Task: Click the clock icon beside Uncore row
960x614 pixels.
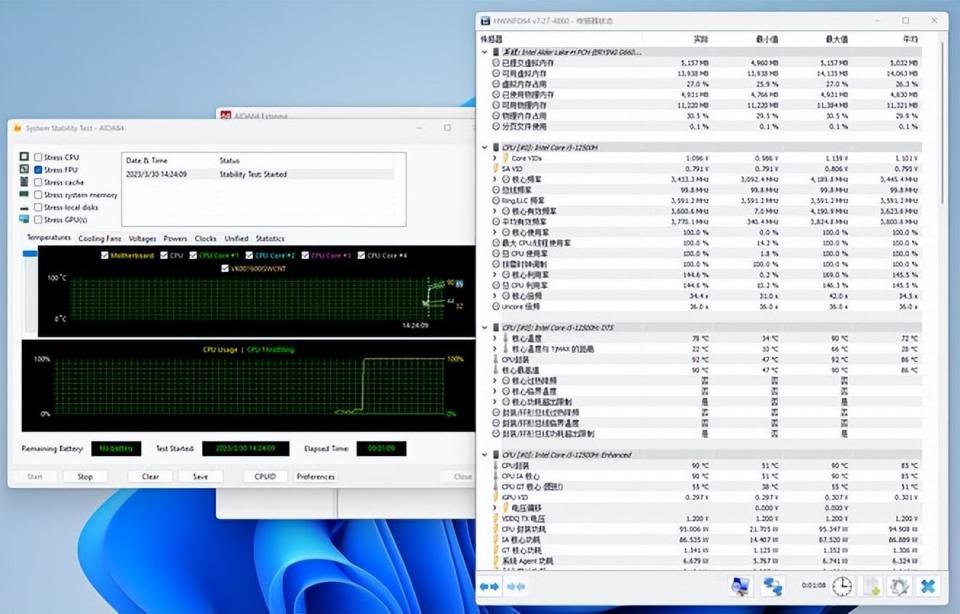Action: coord(496,306)
